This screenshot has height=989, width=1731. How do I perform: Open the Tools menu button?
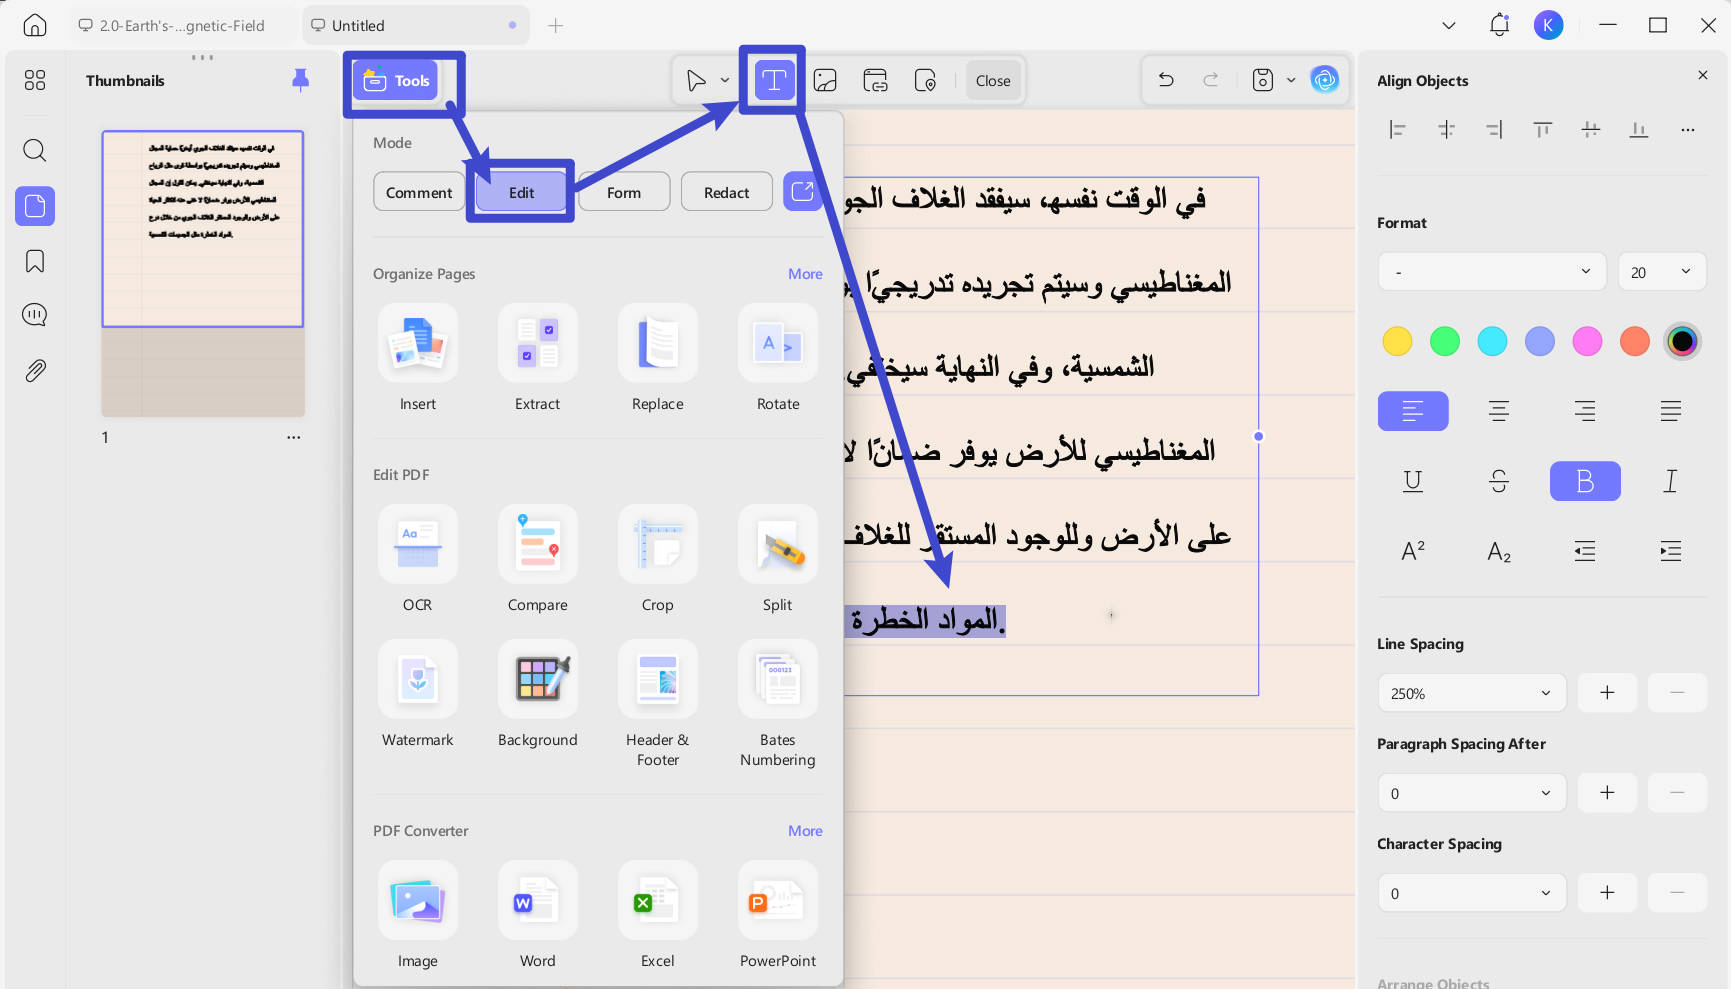(x=396, y=81)
